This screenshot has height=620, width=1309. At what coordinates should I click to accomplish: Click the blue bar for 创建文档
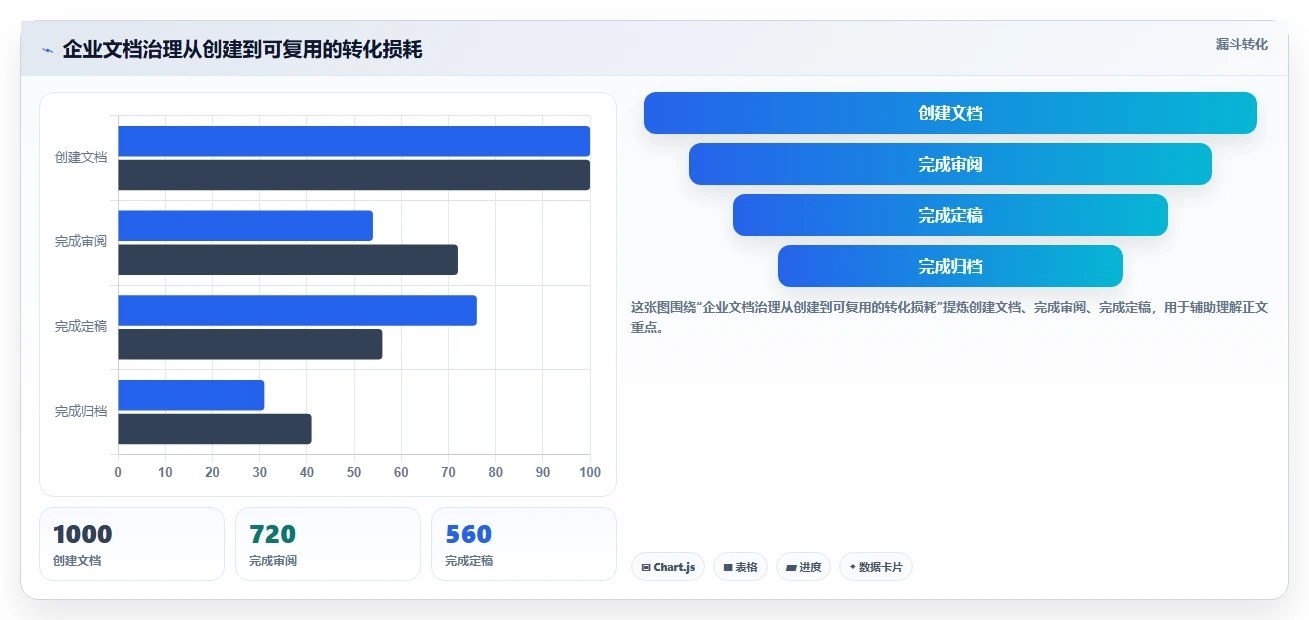pyautogui.click(x=354, y=141)
